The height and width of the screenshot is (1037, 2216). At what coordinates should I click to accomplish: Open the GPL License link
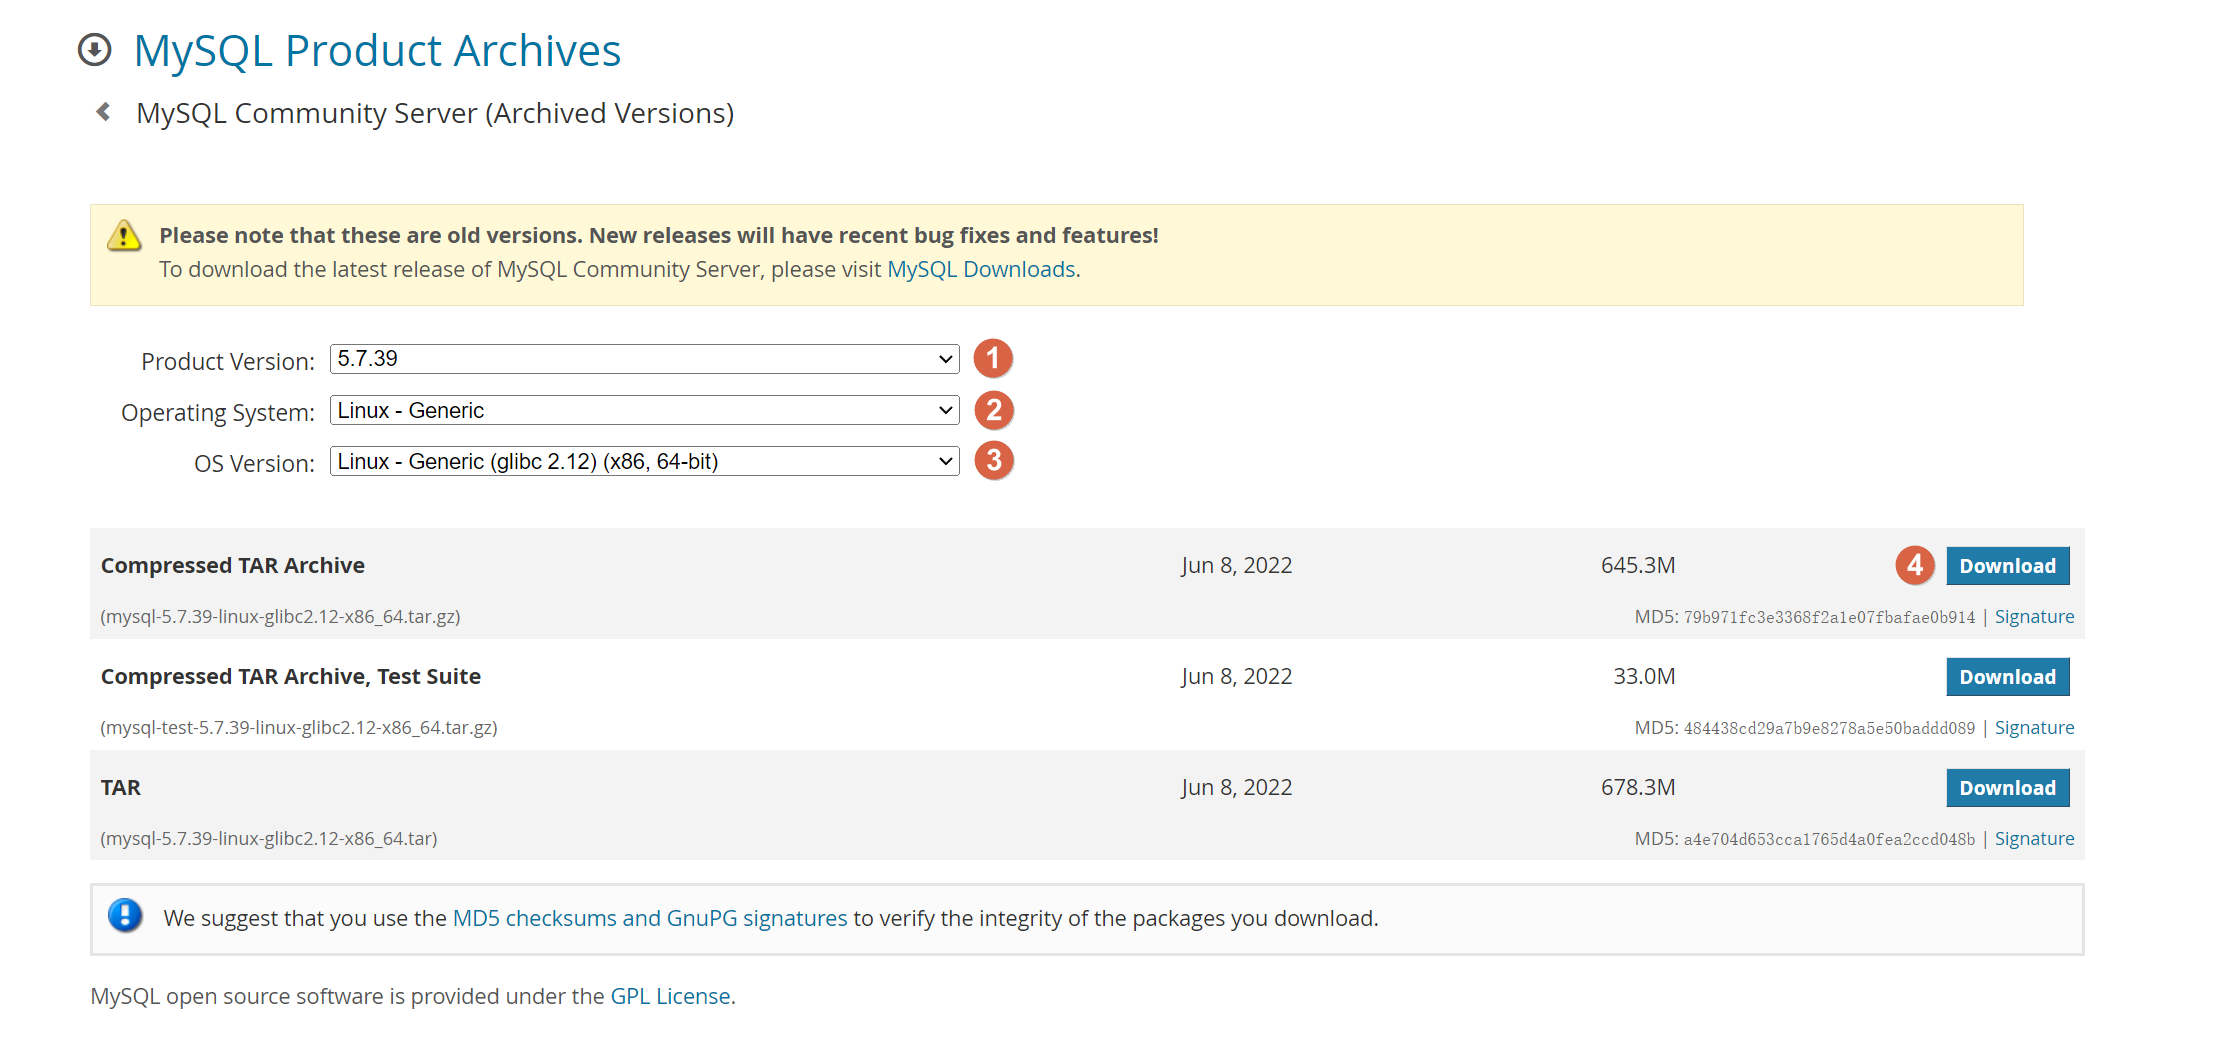click(670, 997)
